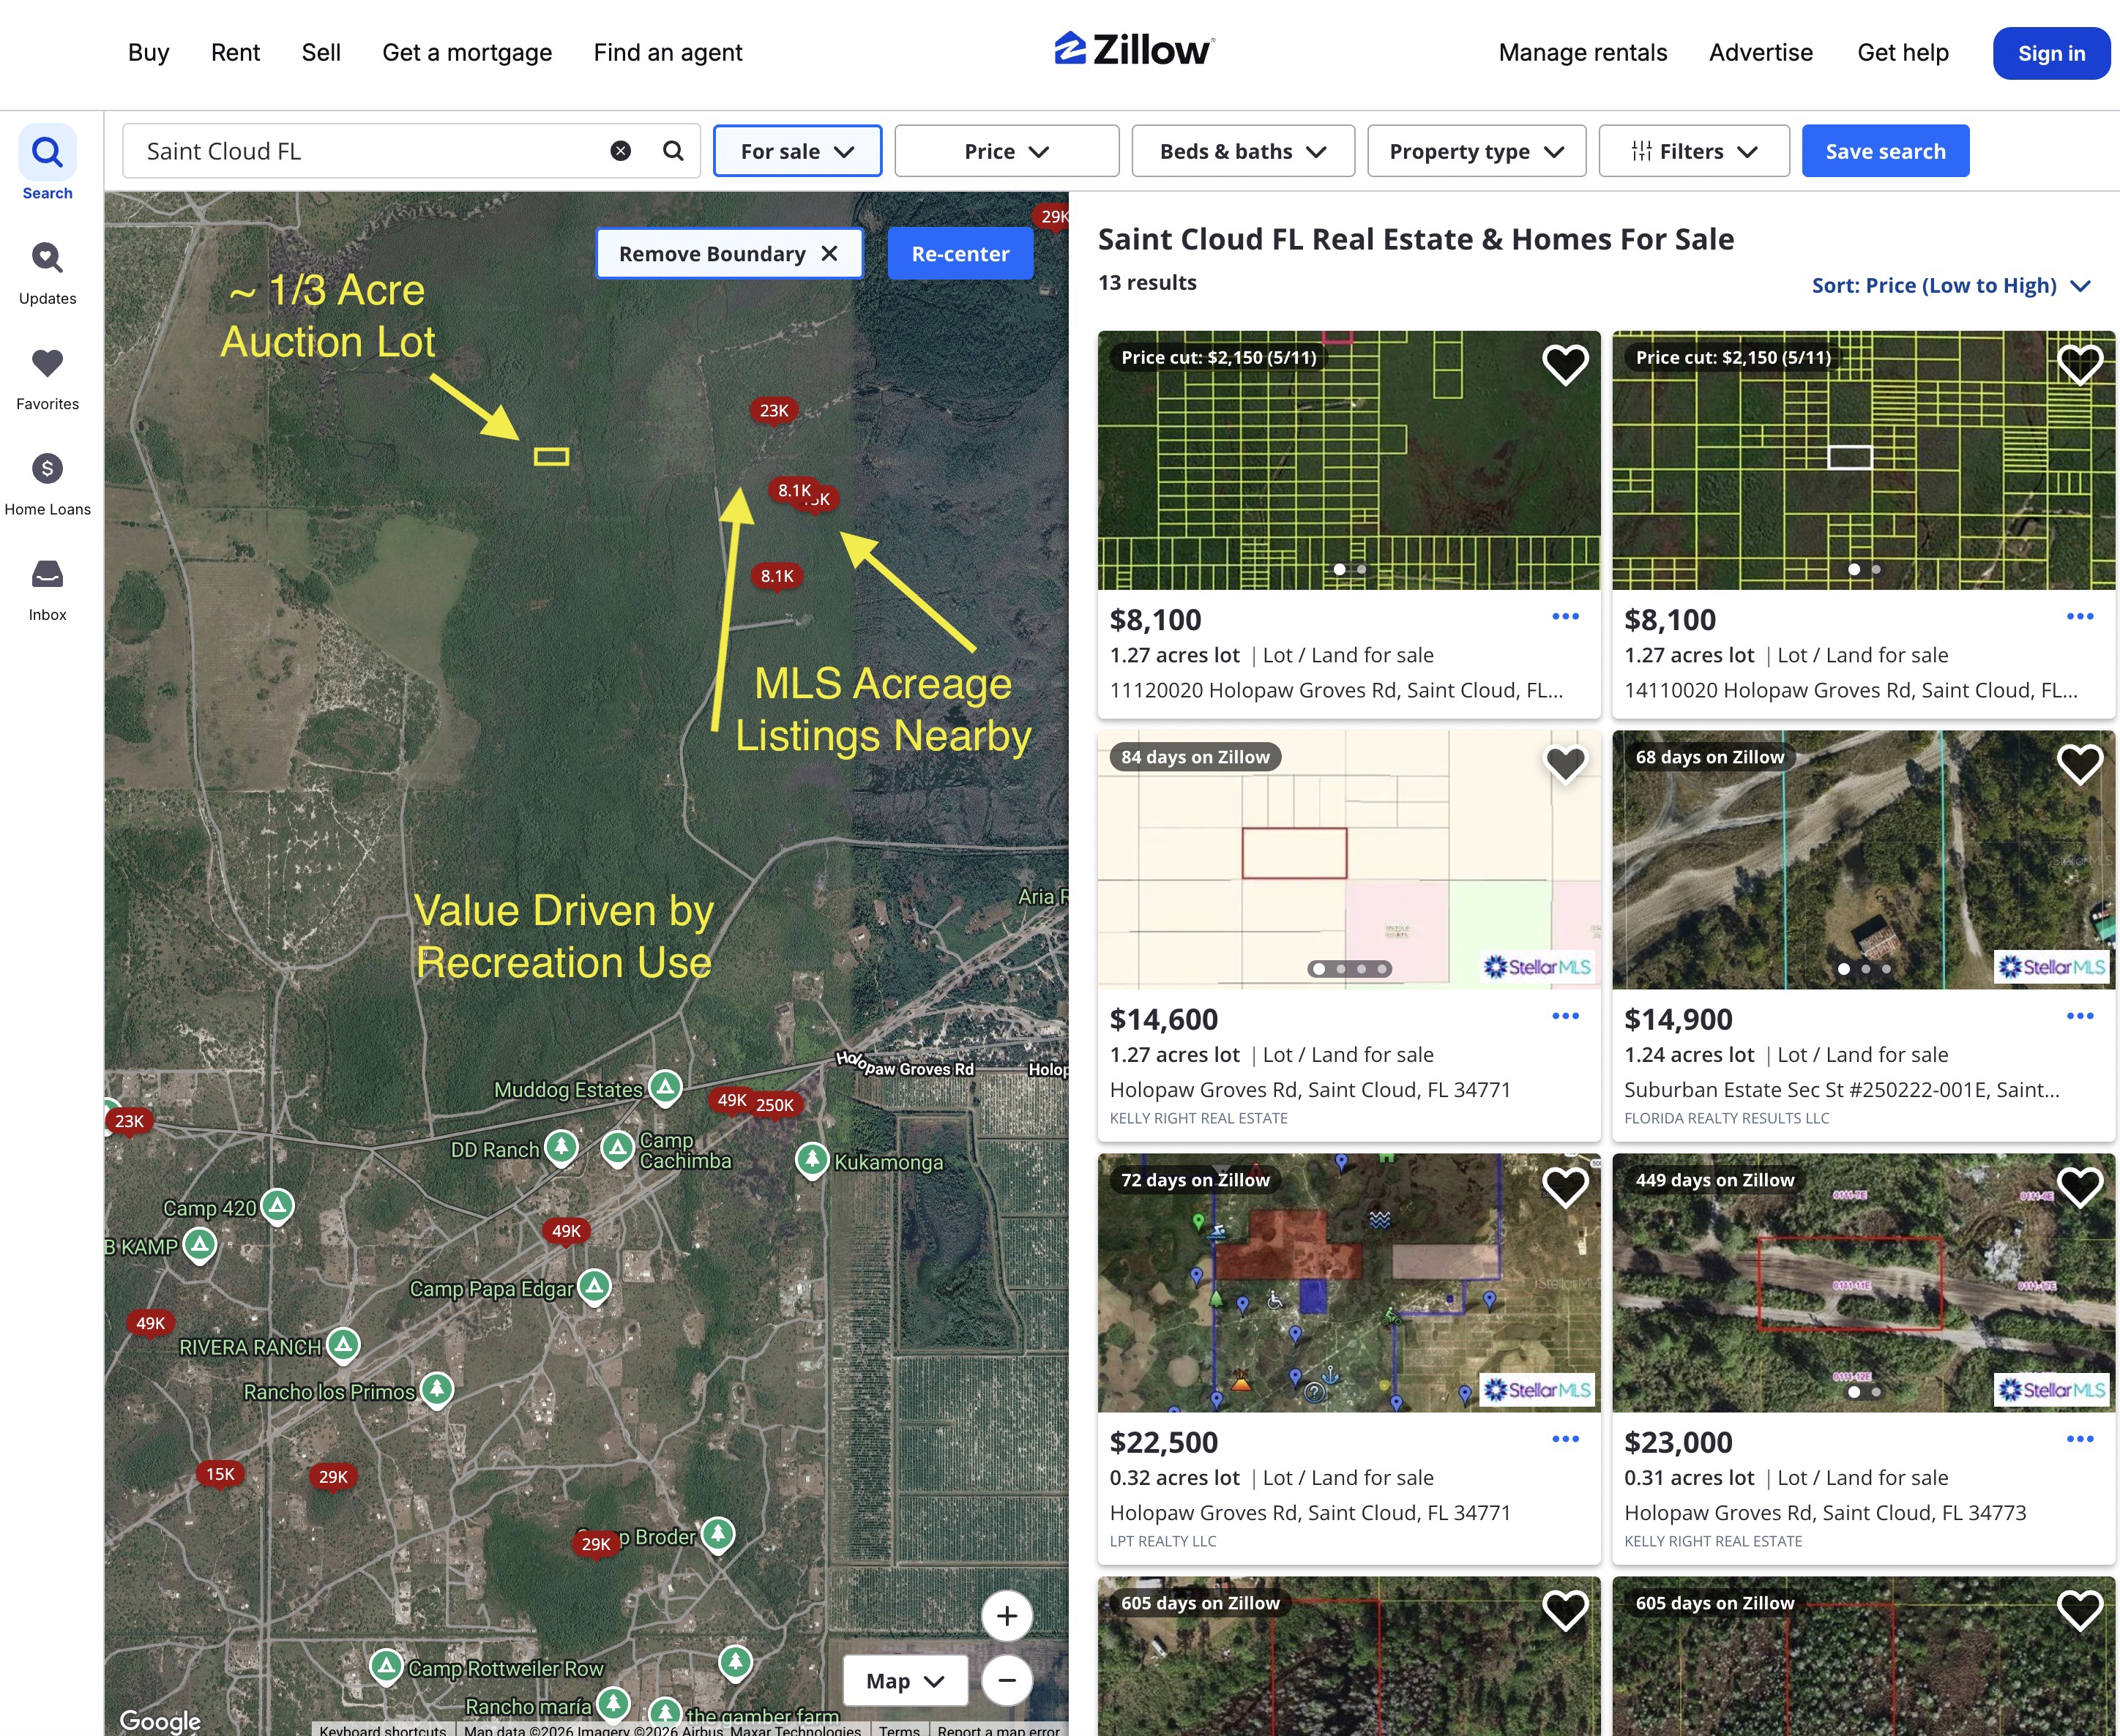Save 11120020 Holopaw Groves Rd to favorites
Image resolution: width=2120 pixels, height=1736 pixels.
(1565, 364)
